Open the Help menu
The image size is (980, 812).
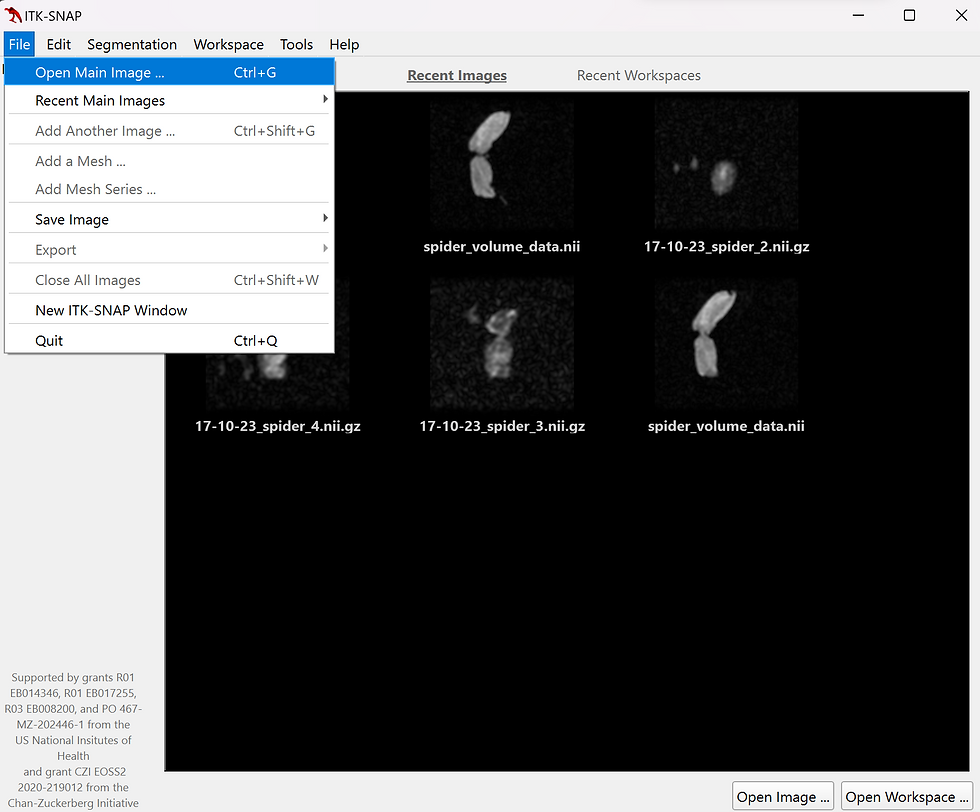[x=344, y=44]
